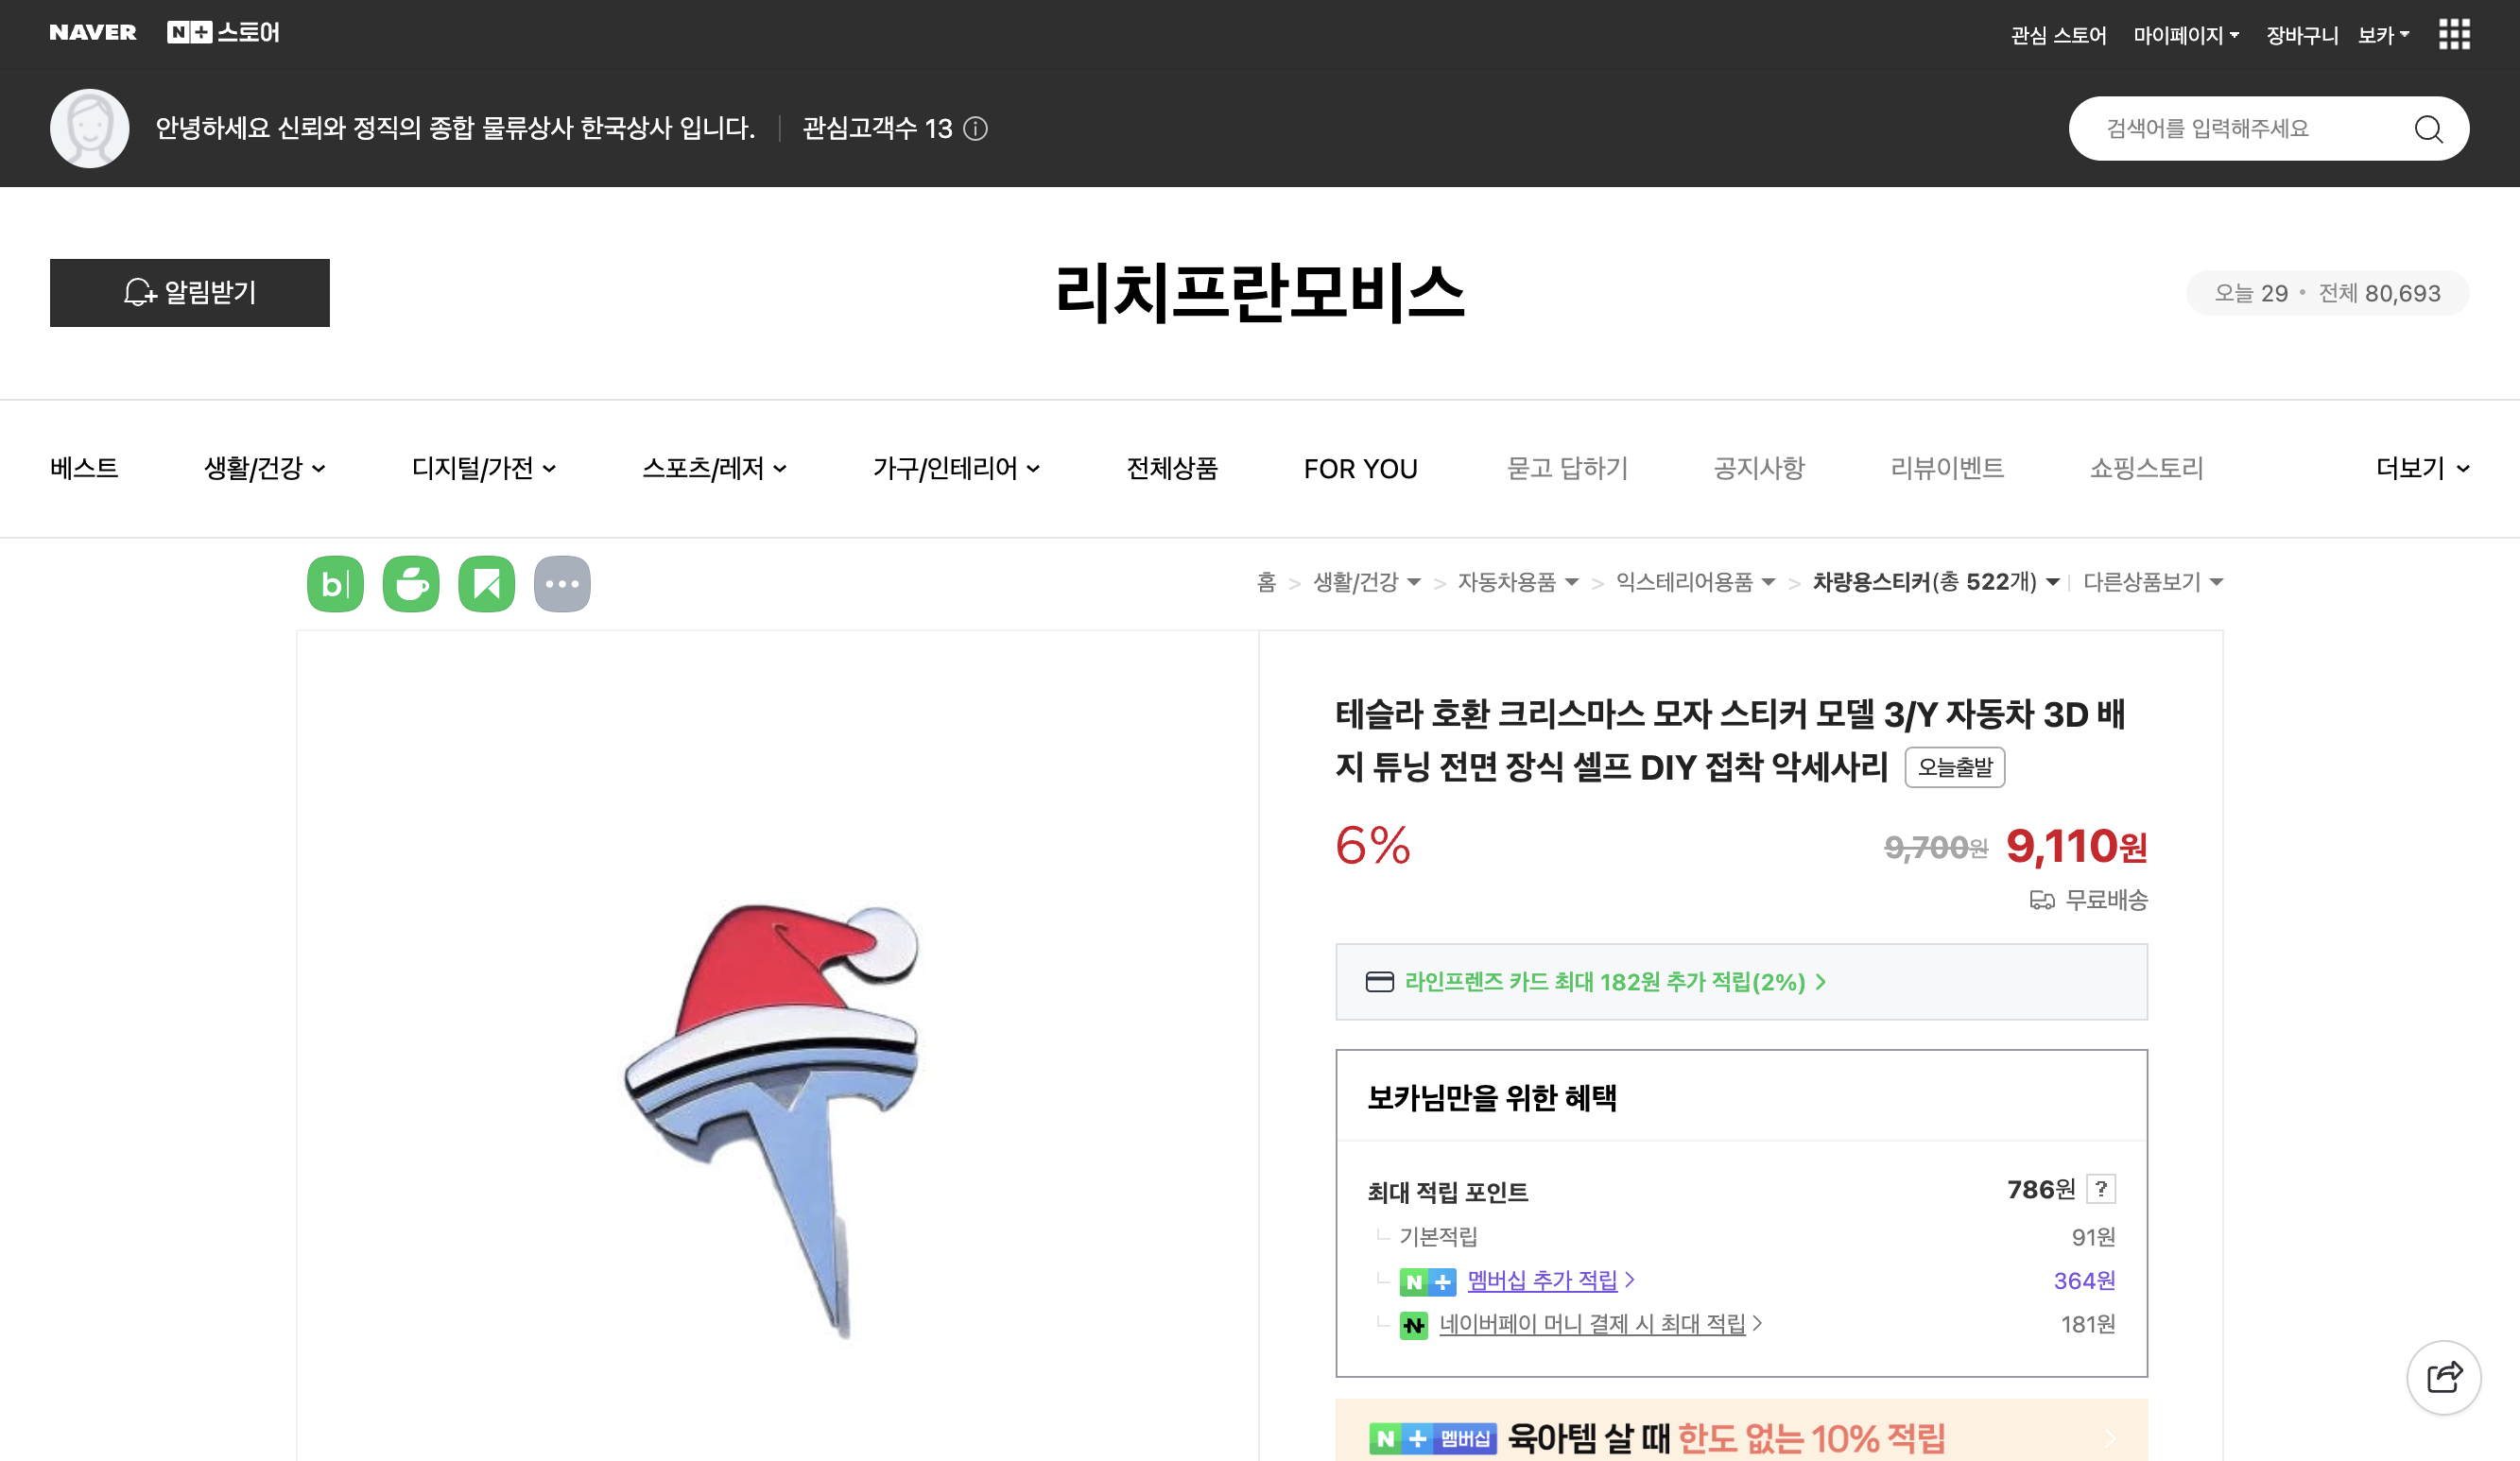The width and height of the screenshot is (2520, 1461).
Task: Expand the 생활/건강 category dropdown
Action: point(264,468)
